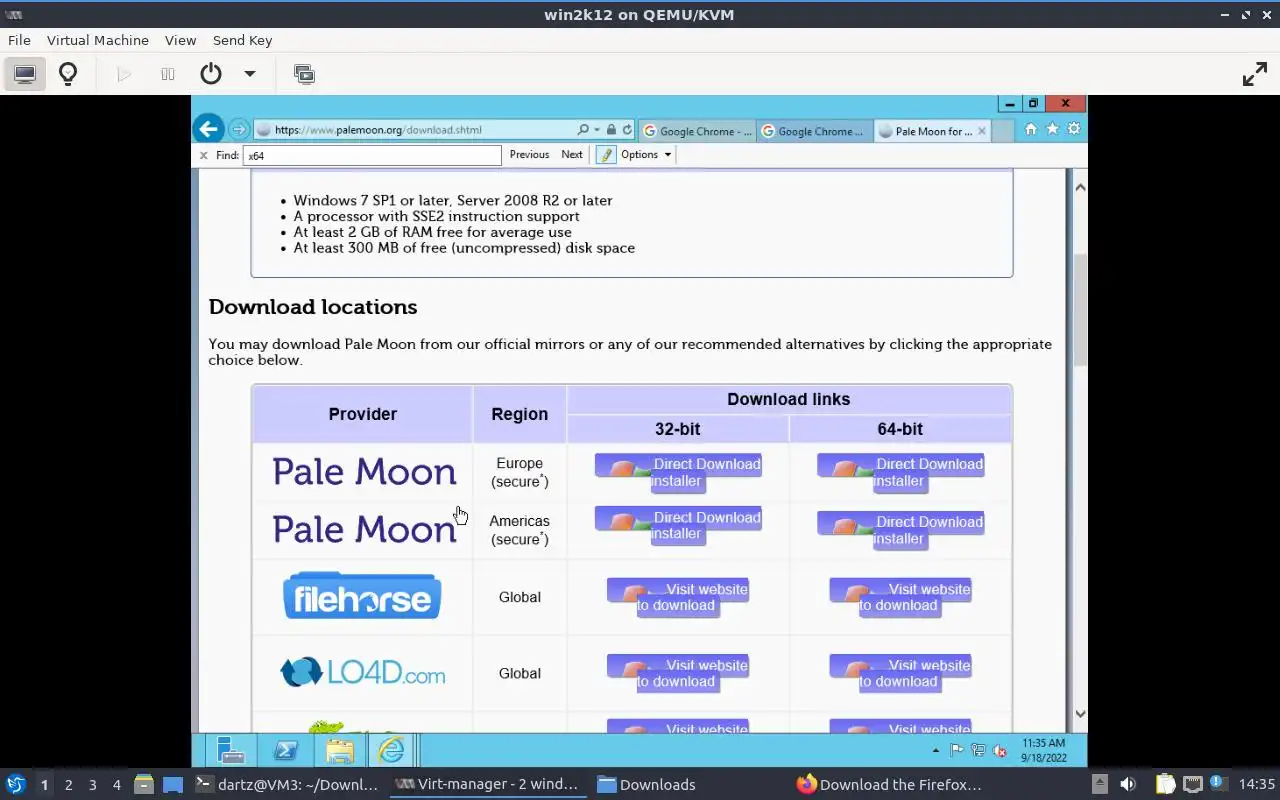This screenshot has height=800, width=1280.
Task: Click the Run virtual machine button
Action: coord(124,74)
